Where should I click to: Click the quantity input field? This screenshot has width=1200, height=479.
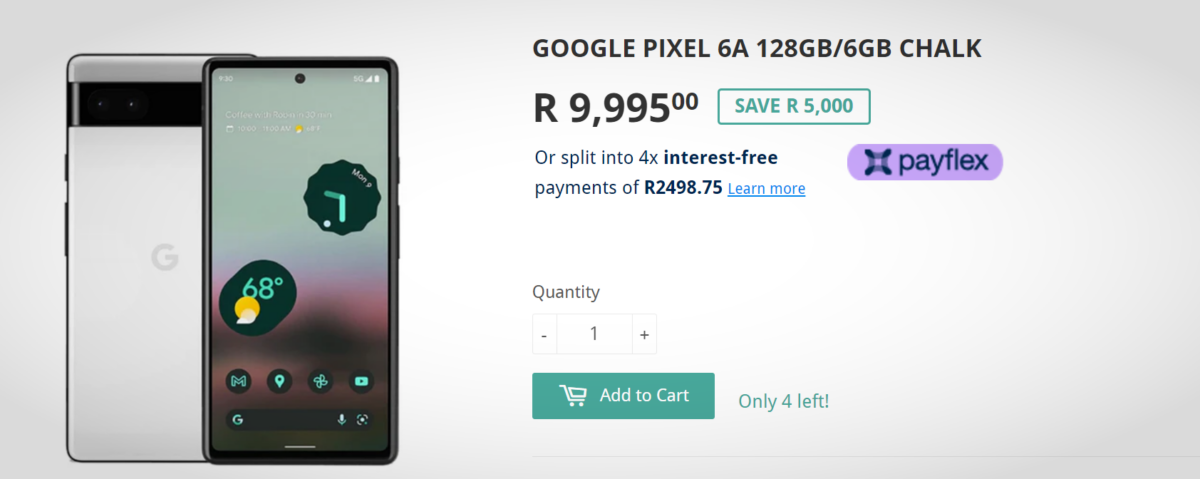coord(594,334)
